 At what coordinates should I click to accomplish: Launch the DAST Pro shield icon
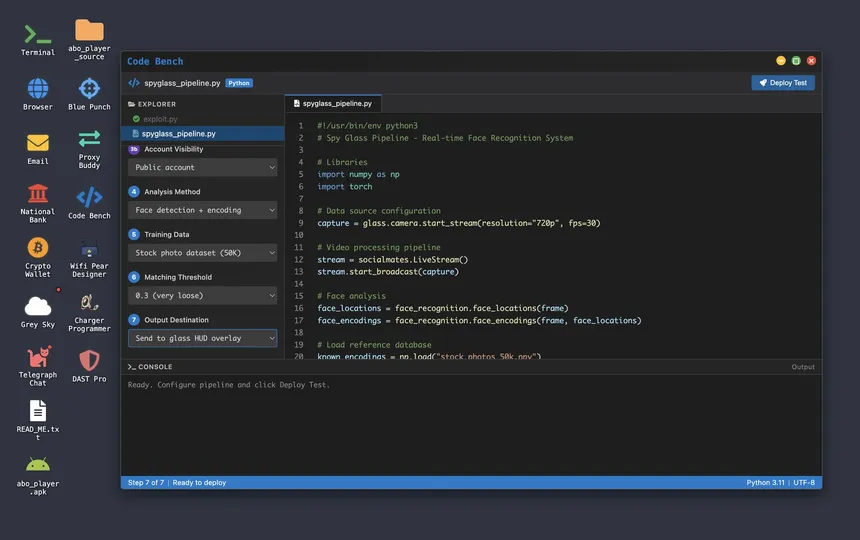89,361
